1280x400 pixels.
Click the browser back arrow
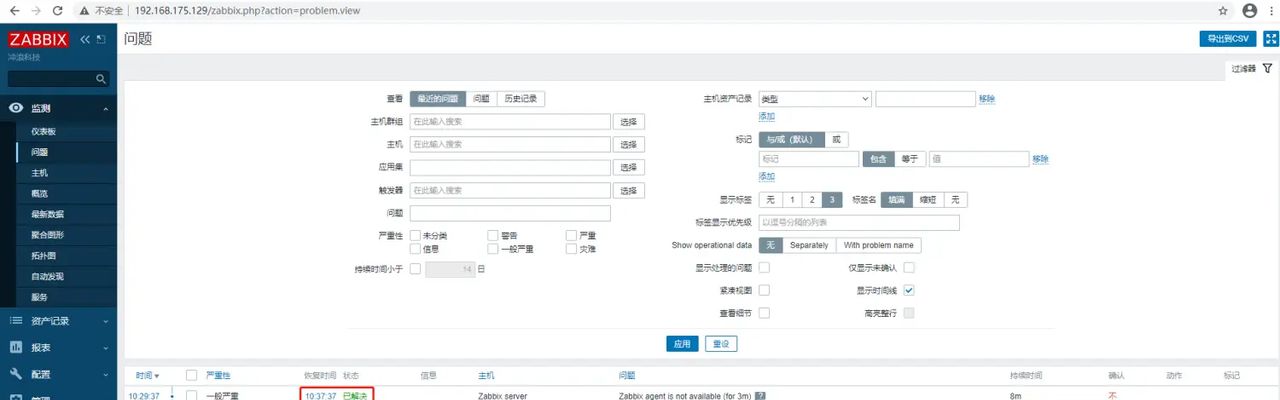click(x=12, y=10)
